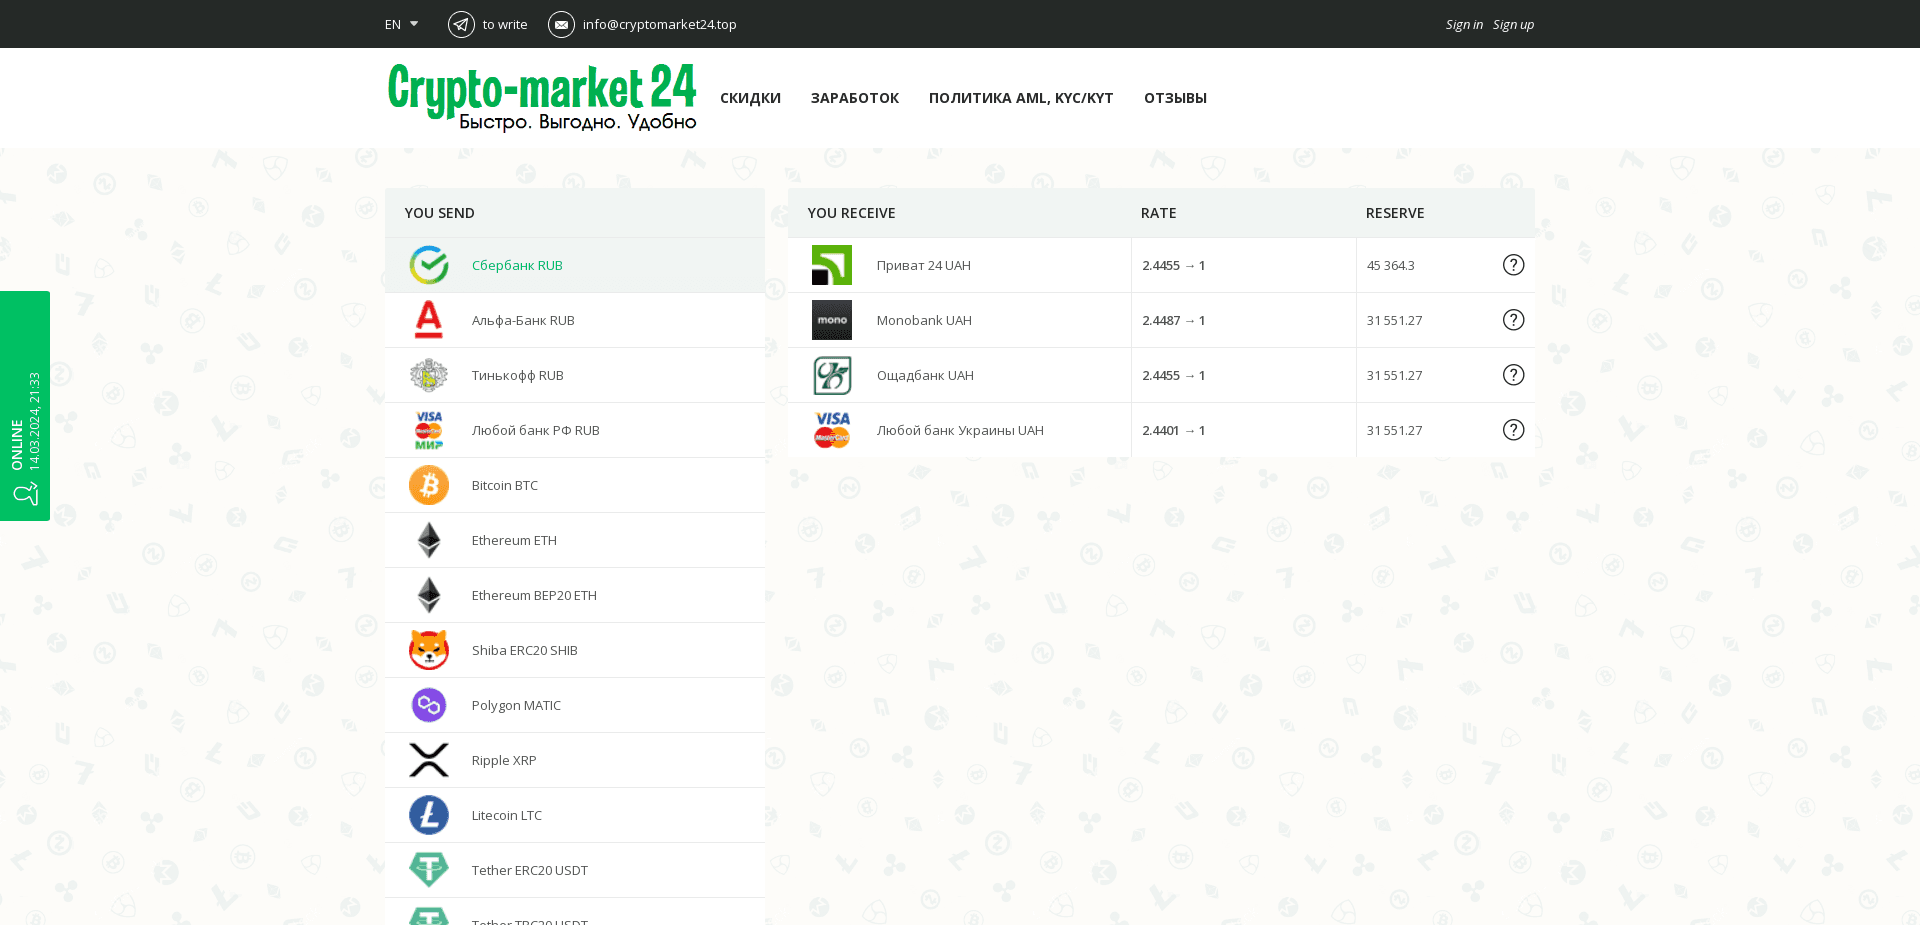Open the ОТЗЫВЫ menu item

tap(1175, 98)
